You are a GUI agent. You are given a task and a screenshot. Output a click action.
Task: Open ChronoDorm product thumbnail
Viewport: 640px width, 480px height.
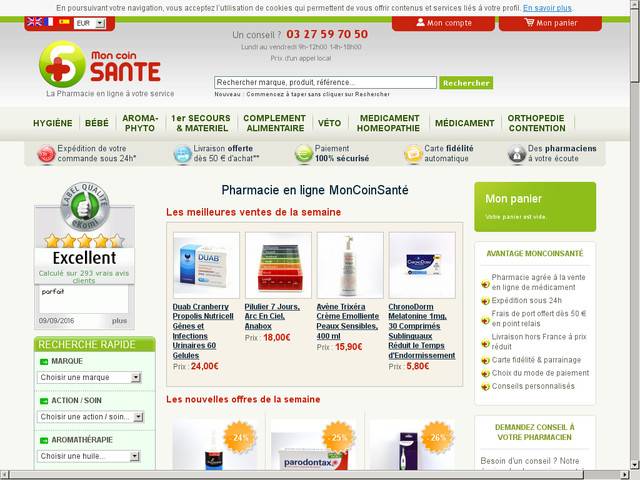click(x=422, y=265)
